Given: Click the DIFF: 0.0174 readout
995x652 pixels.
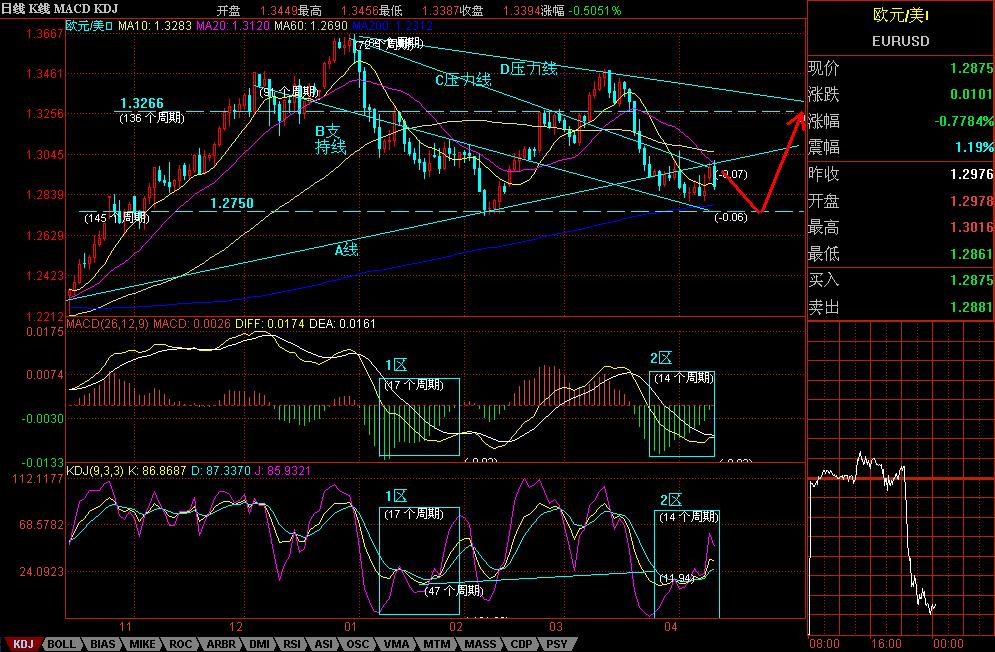Looking at the screenshot, I should click(x=270, y=324).
